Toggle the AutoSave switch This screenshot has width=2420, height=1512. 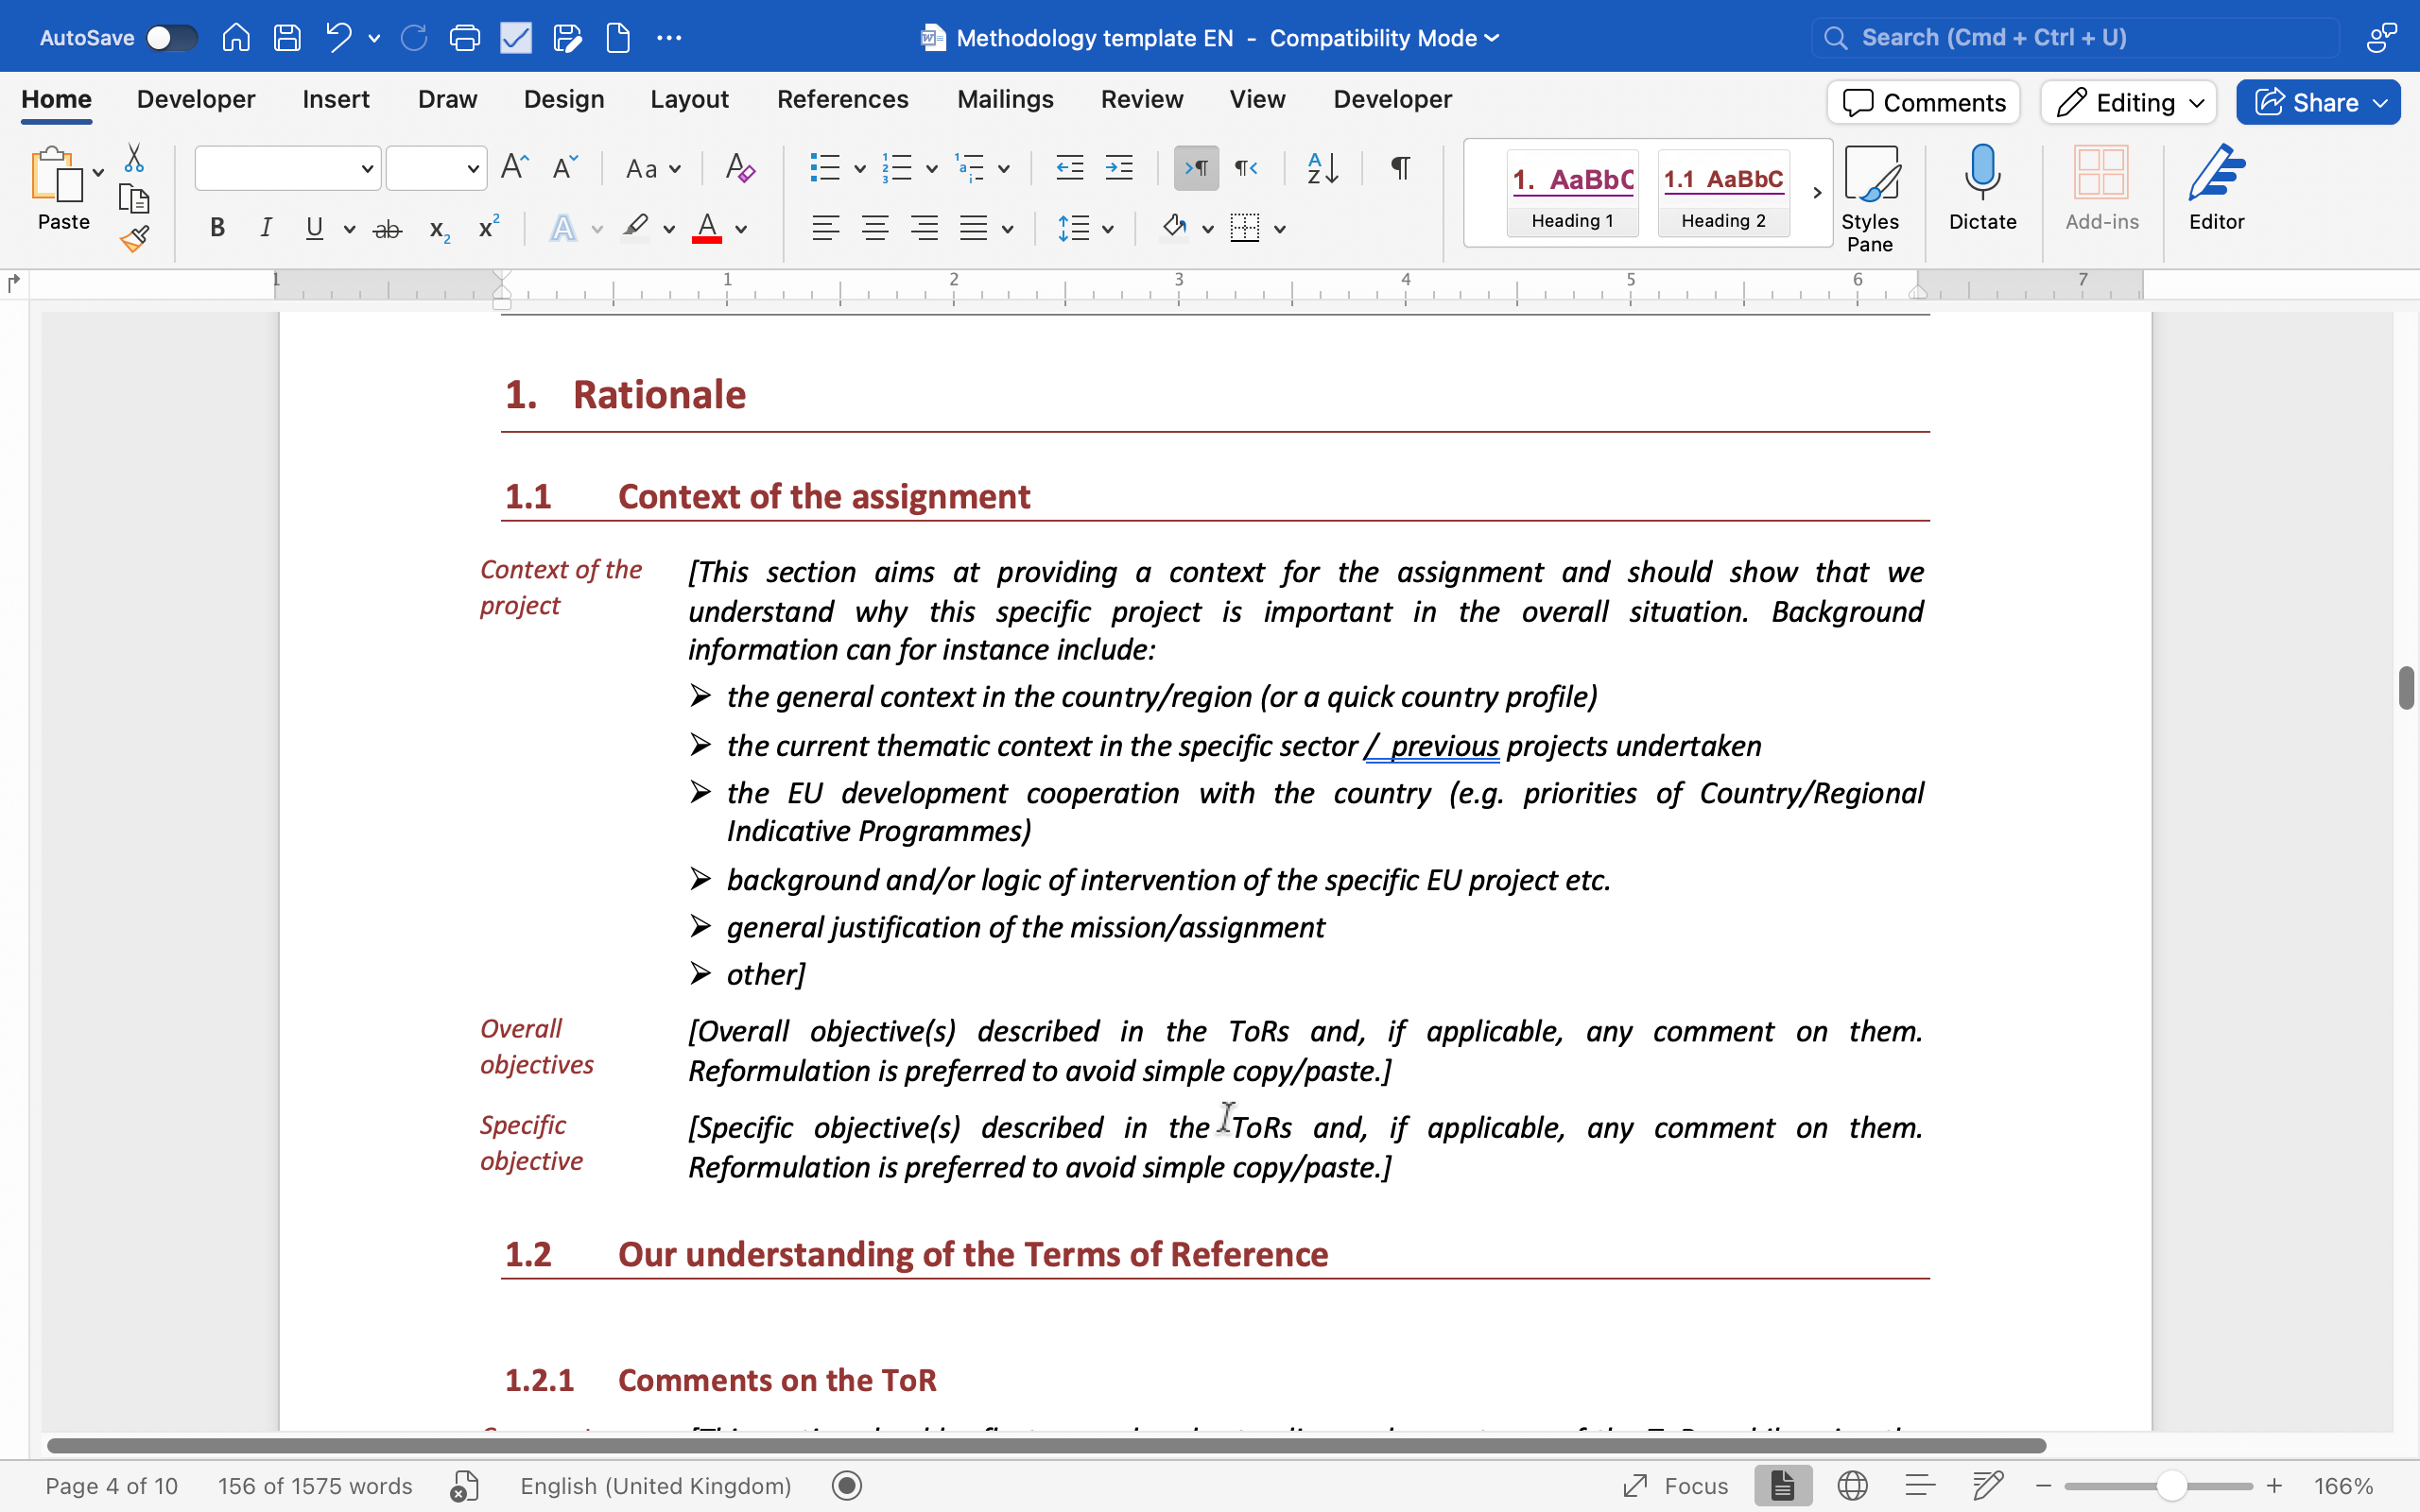point(171,38)
